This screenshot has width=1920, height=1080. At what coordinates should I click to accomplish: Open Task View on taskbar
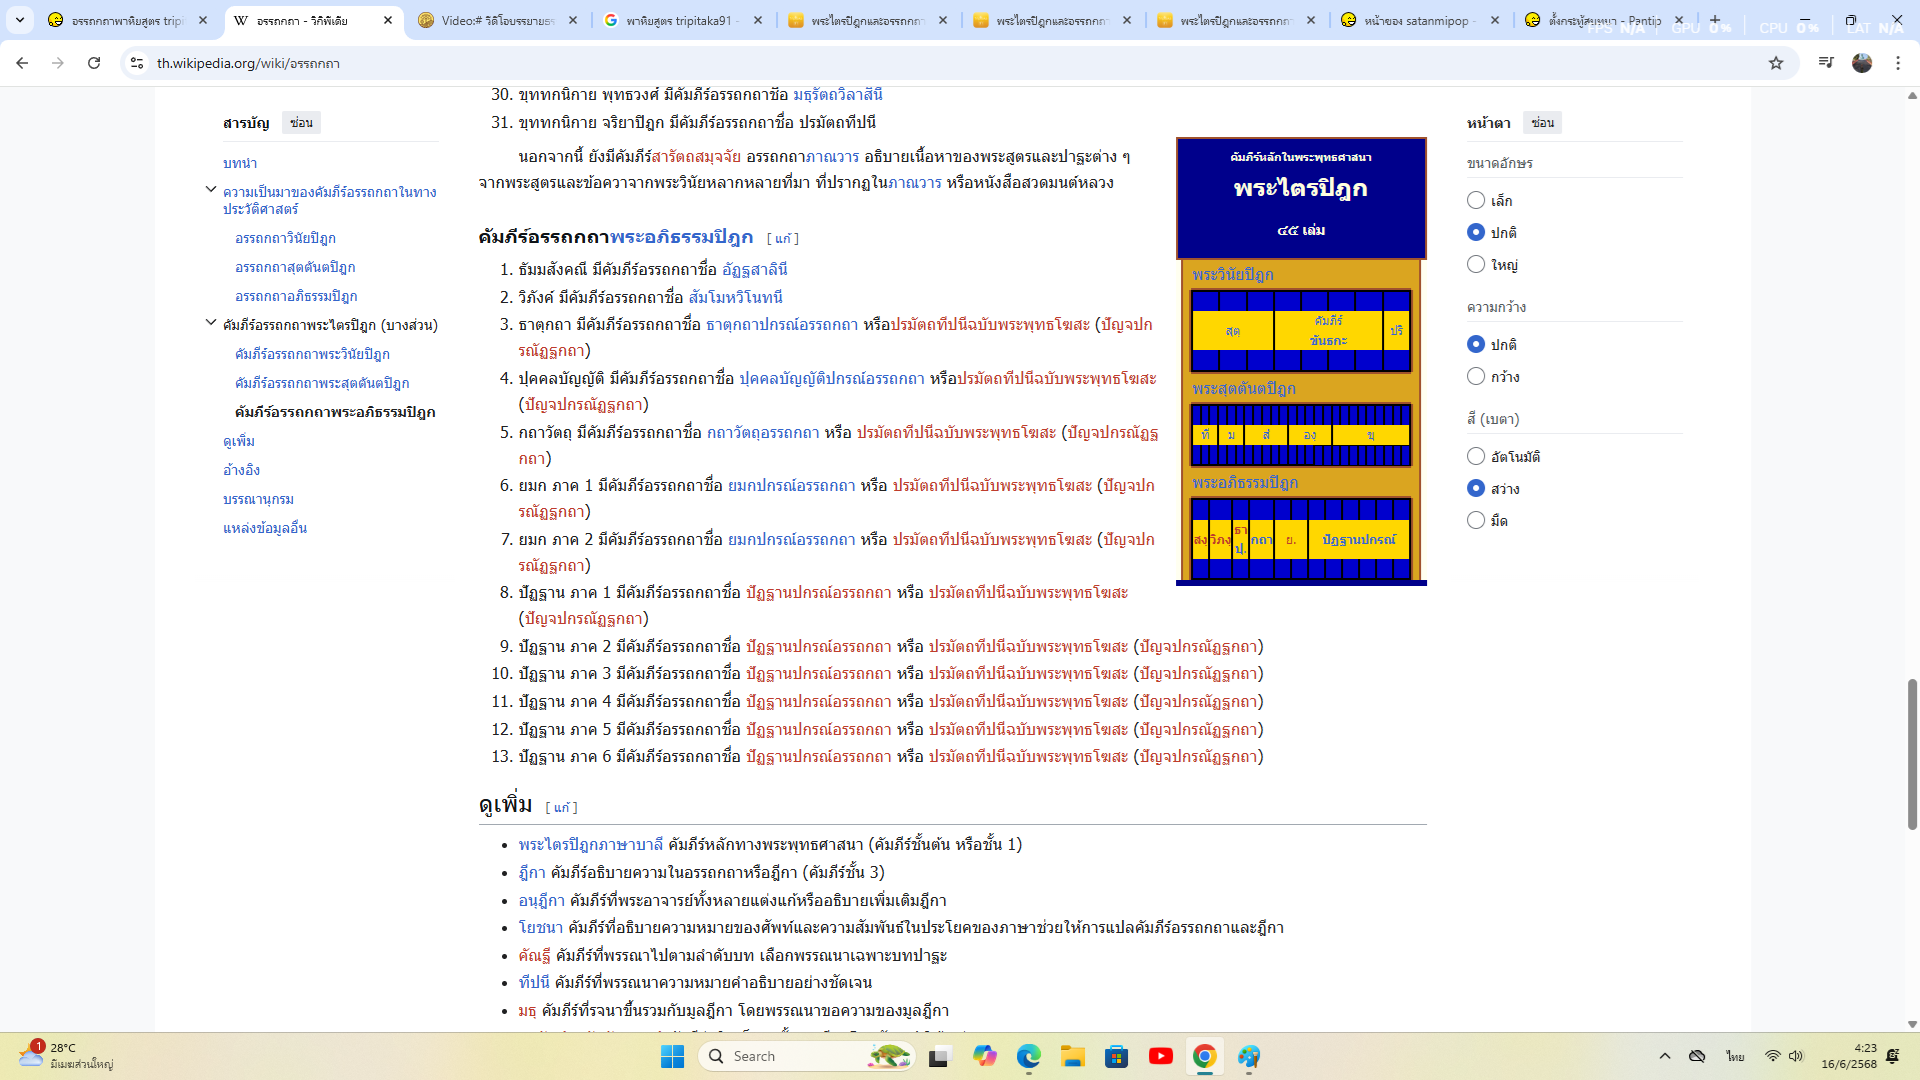pyautogui.click(x=939, y=1056)
